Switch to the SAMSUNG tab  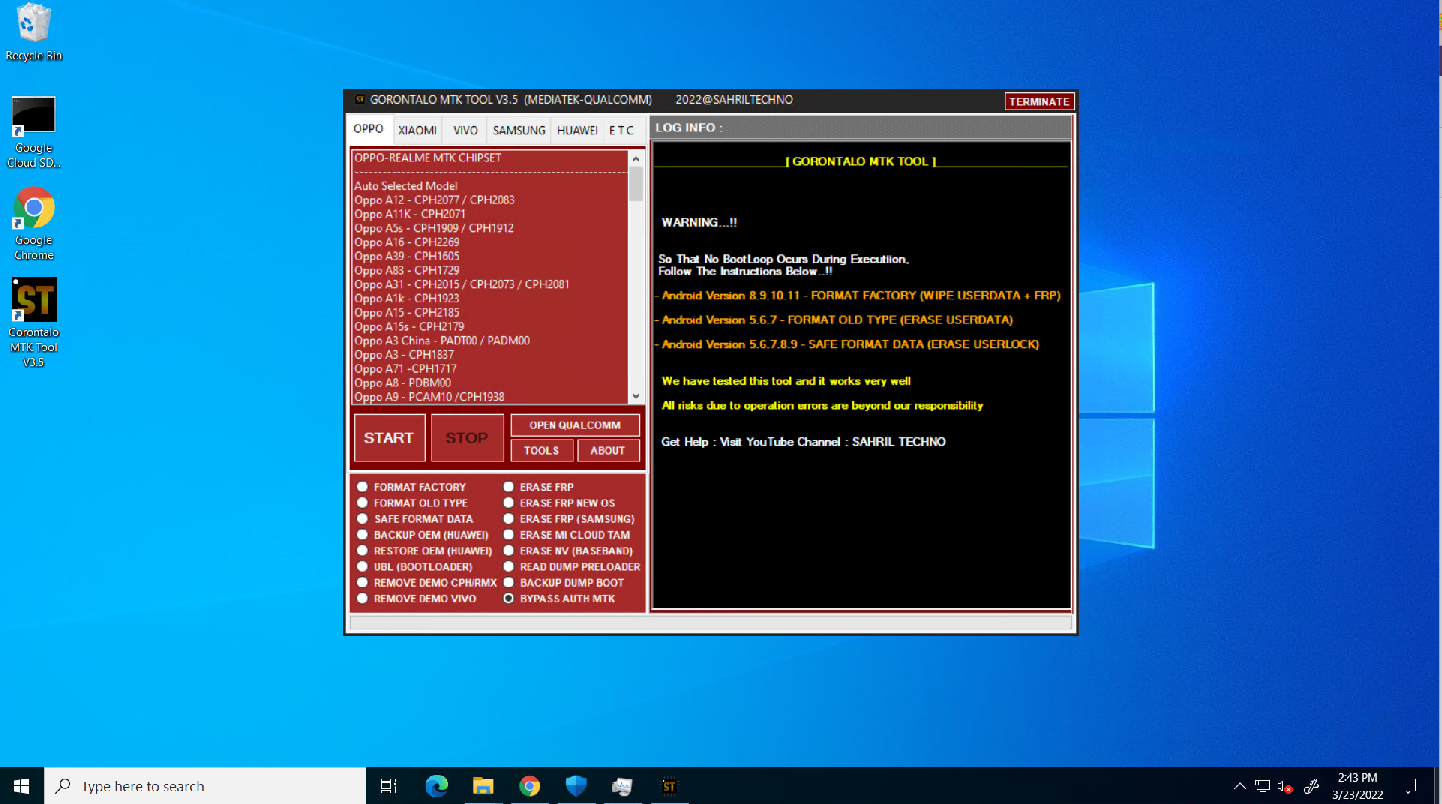pos(519,130)
